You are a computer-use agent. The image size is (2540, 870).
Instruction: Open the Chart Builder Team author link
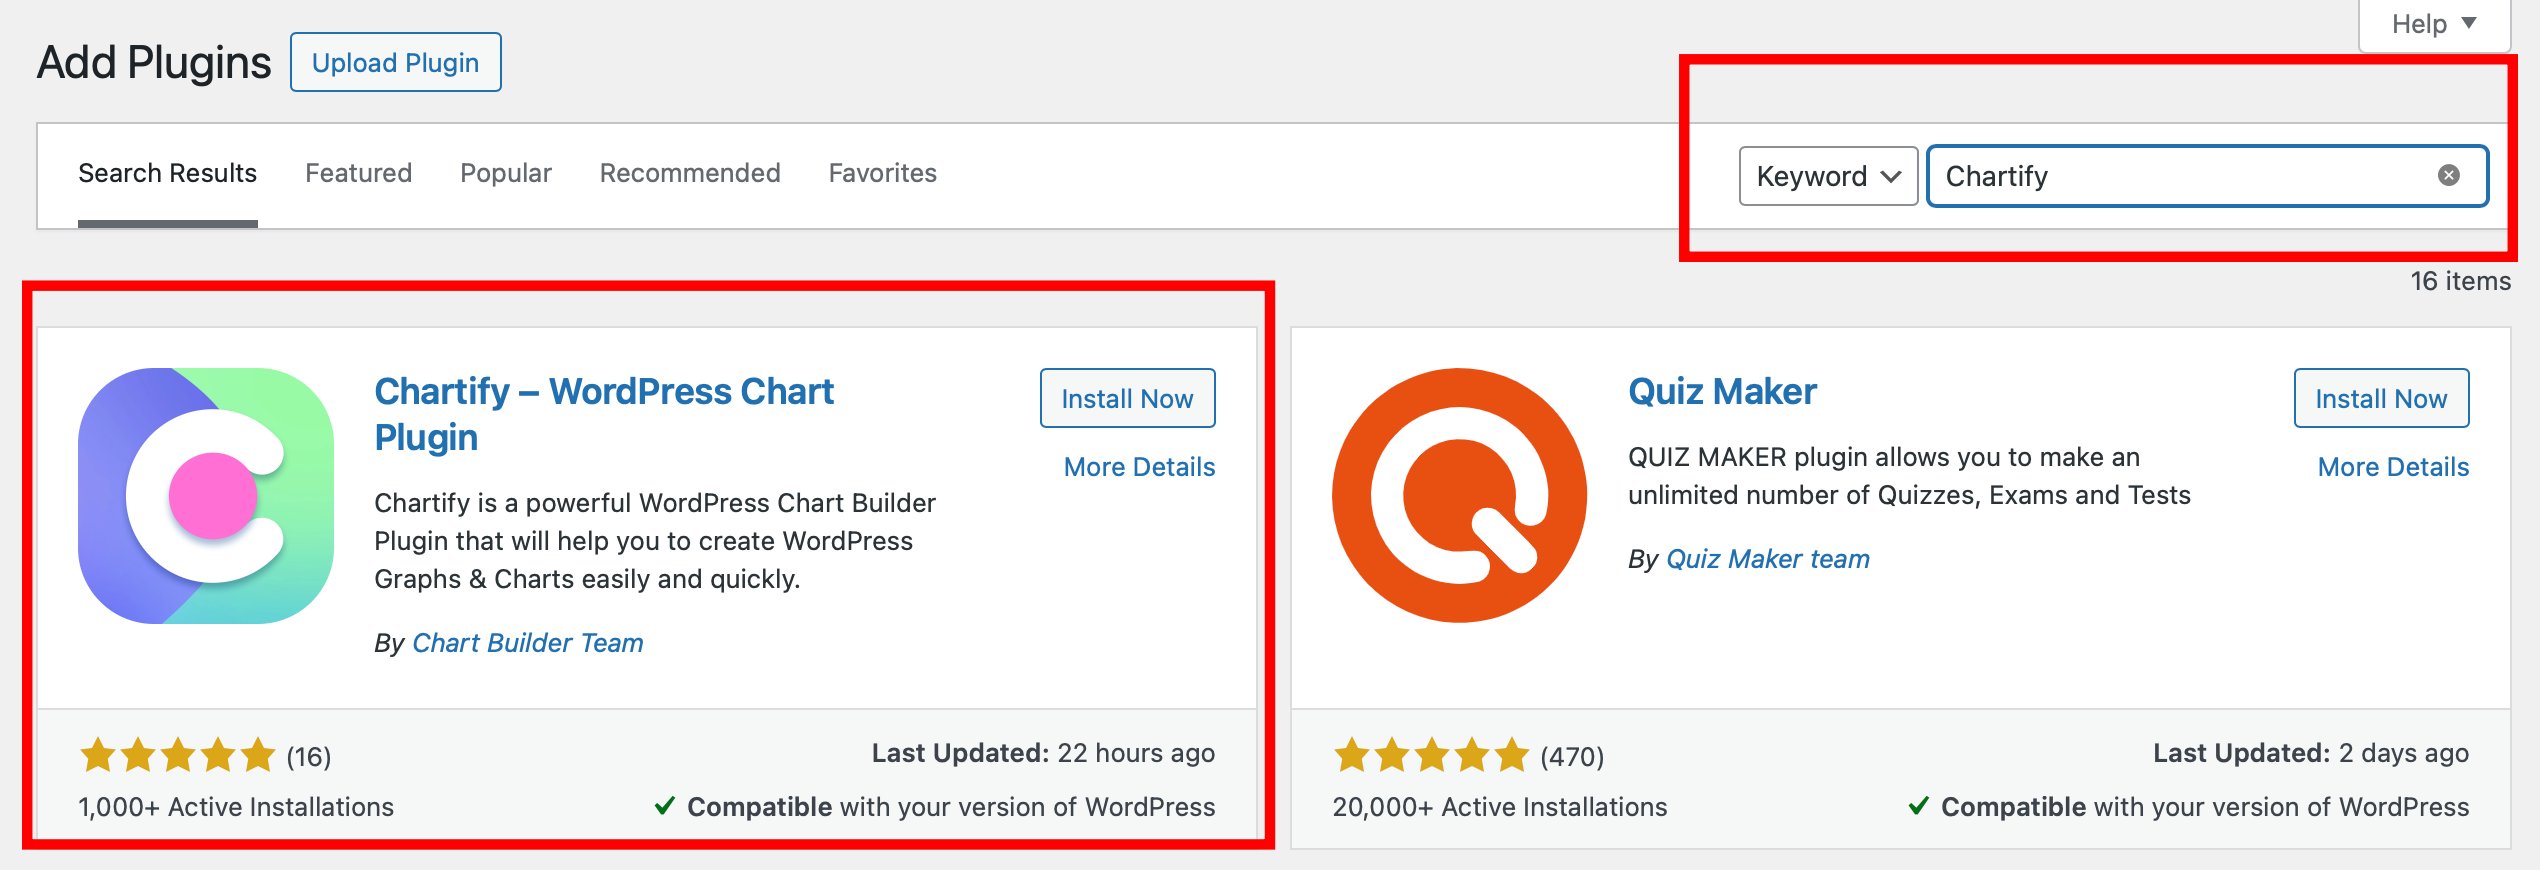[x=528, y=643]
